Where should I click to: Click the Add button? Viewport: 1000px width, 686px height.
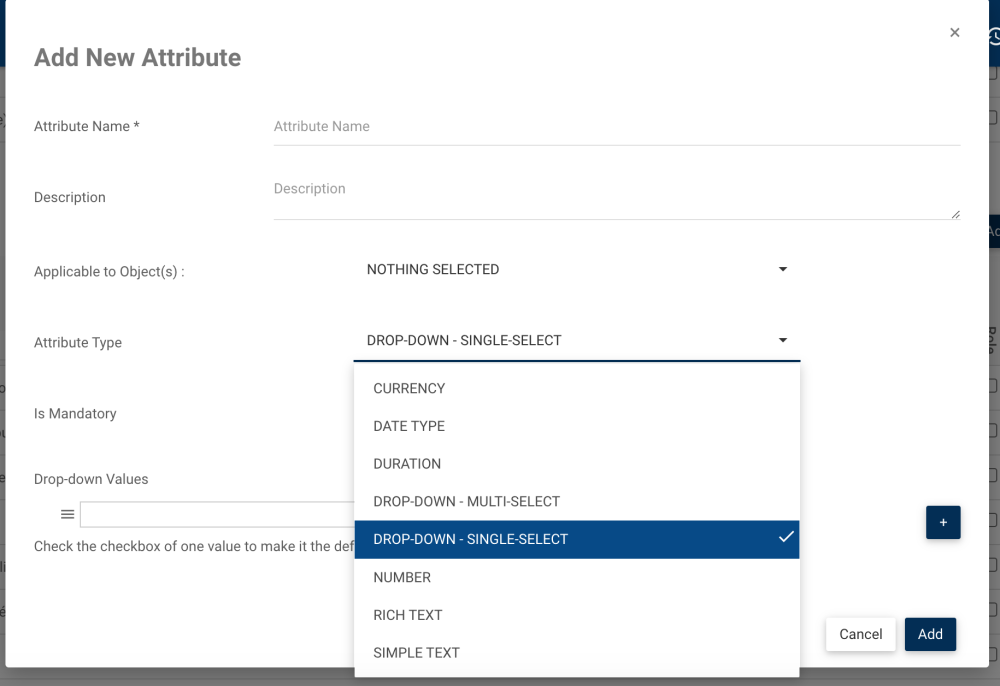coord(930,634)
